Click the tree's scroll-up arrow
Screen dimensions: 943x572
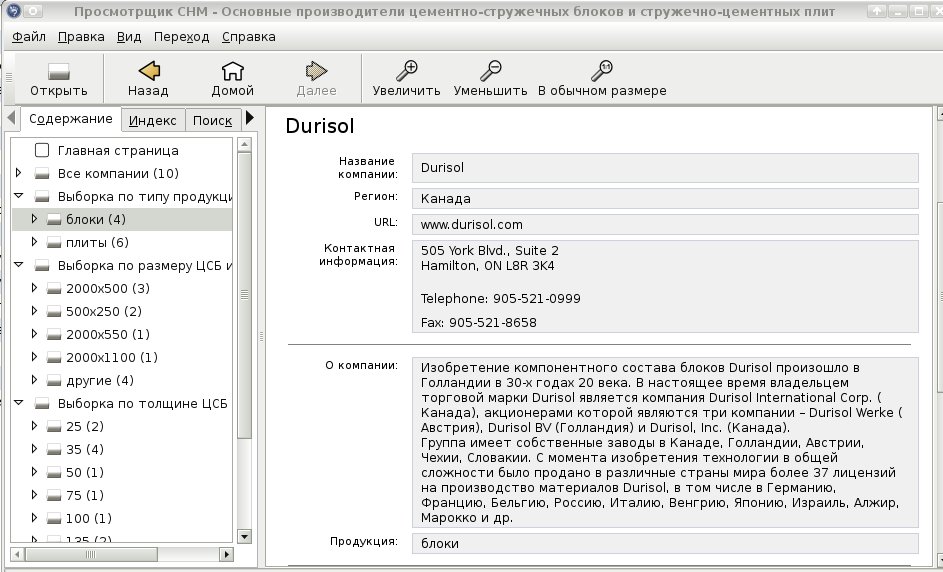[244, 145]
